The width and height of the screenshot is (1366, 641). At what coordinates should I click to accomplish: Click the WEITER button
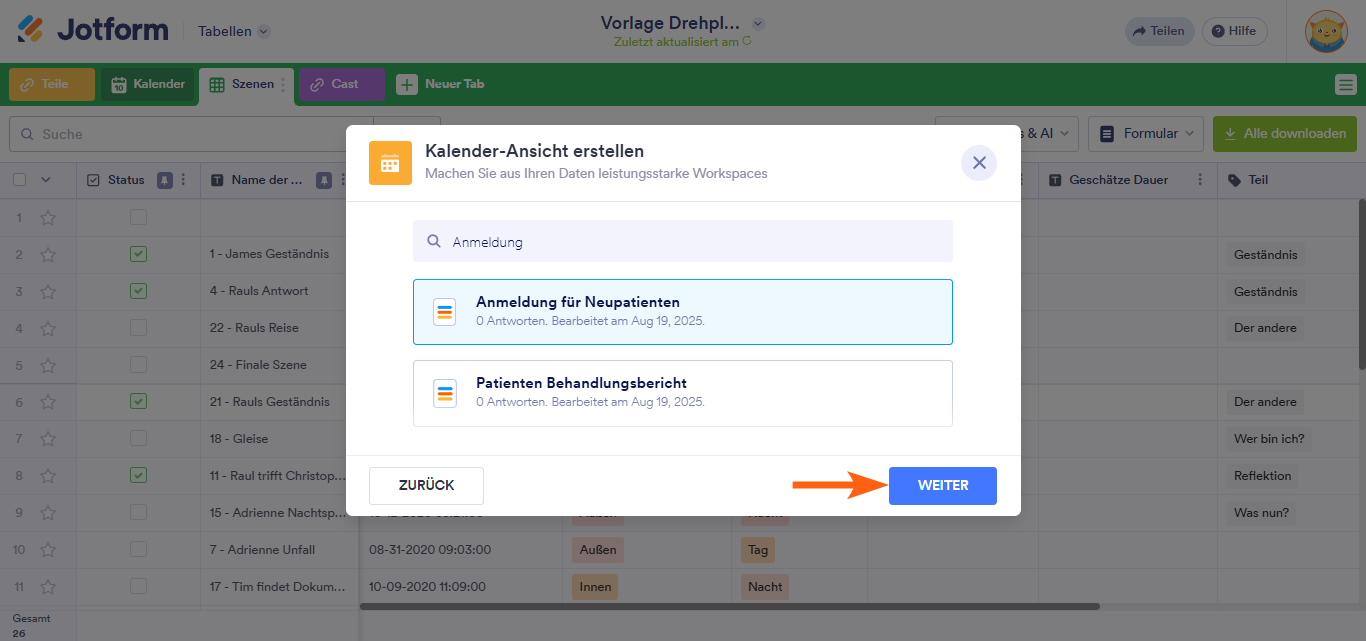click(942, 486)
